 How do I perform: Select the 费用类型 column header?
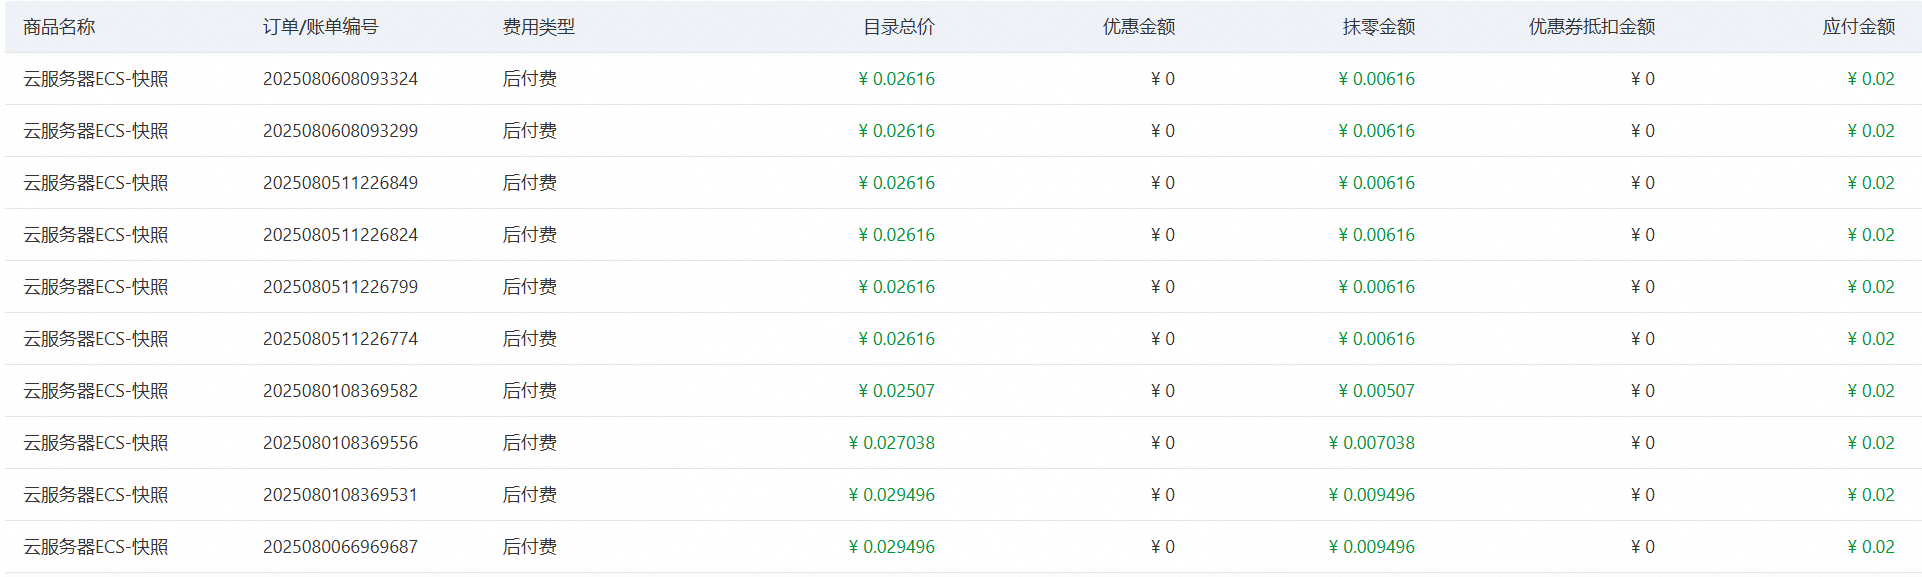538,27
